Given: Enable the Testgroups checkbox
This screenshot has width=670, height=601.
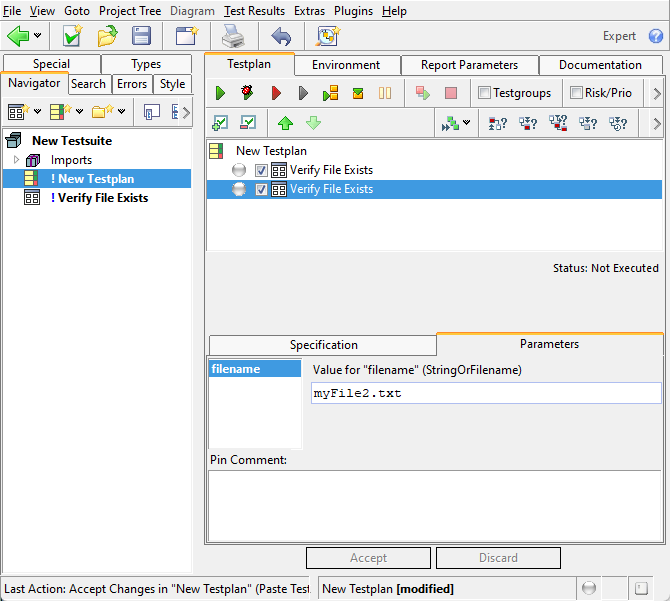Looking at the screenshot, I should pyautogui.click(x=485, y=93).
